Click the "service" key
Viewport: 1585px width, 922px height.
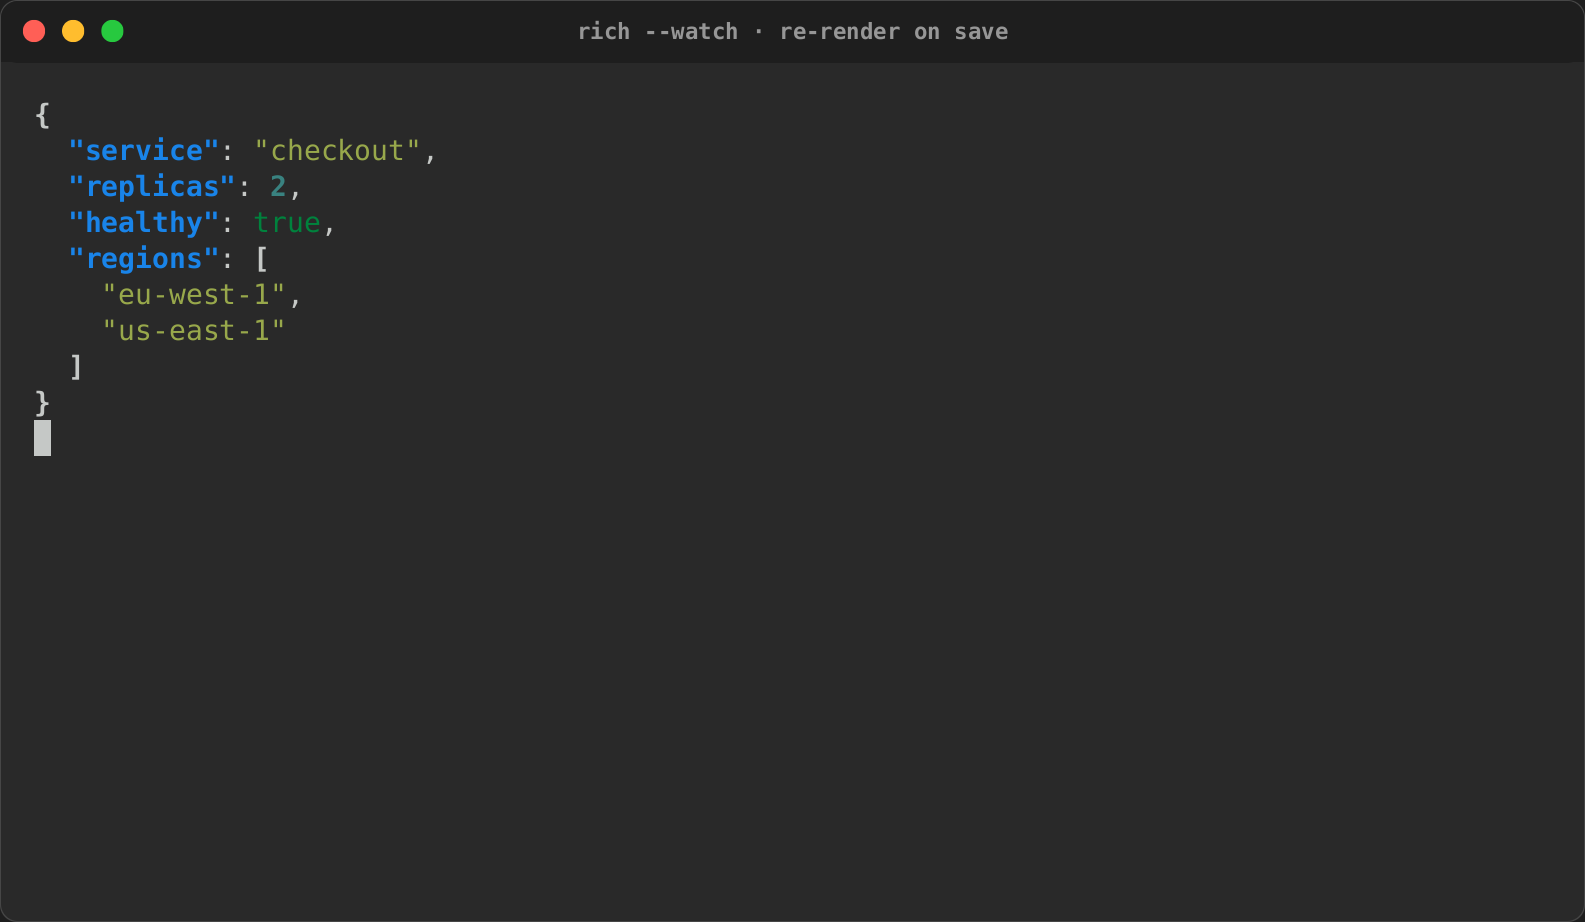tap(143, 151)
